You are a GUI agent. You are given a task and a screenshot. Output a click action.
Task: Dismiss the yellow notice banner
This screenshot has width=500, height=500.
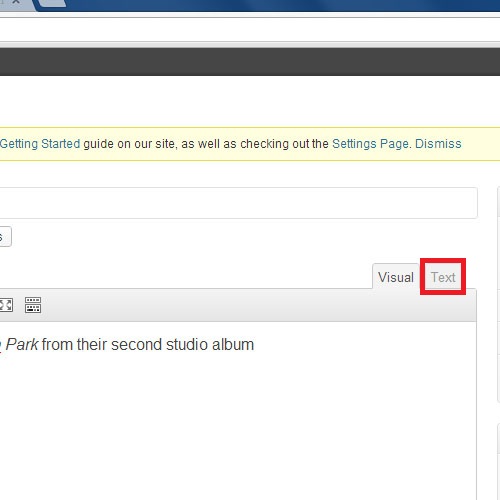pyautogui.click(x=438, y=144)
